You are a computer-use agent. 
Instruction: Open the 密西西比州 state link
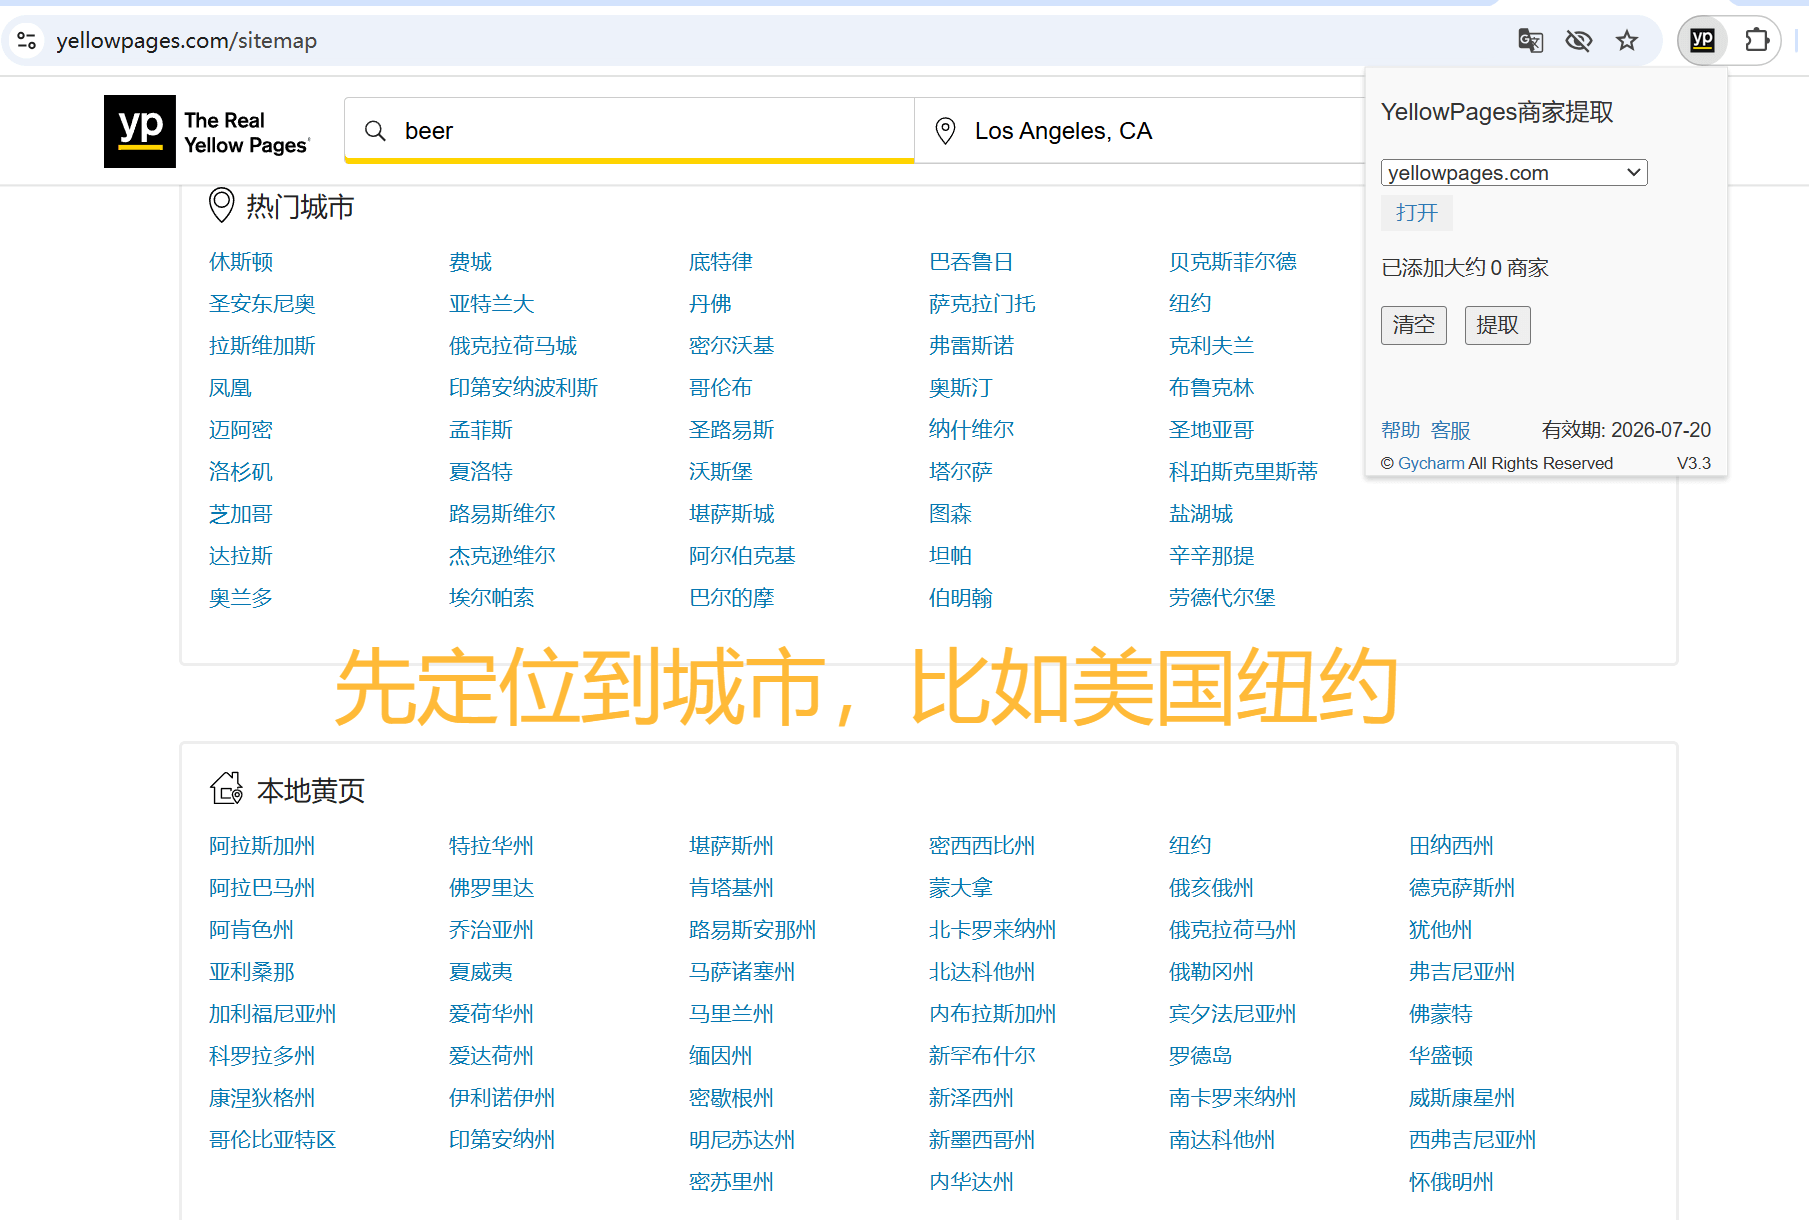tap(982, 846)
